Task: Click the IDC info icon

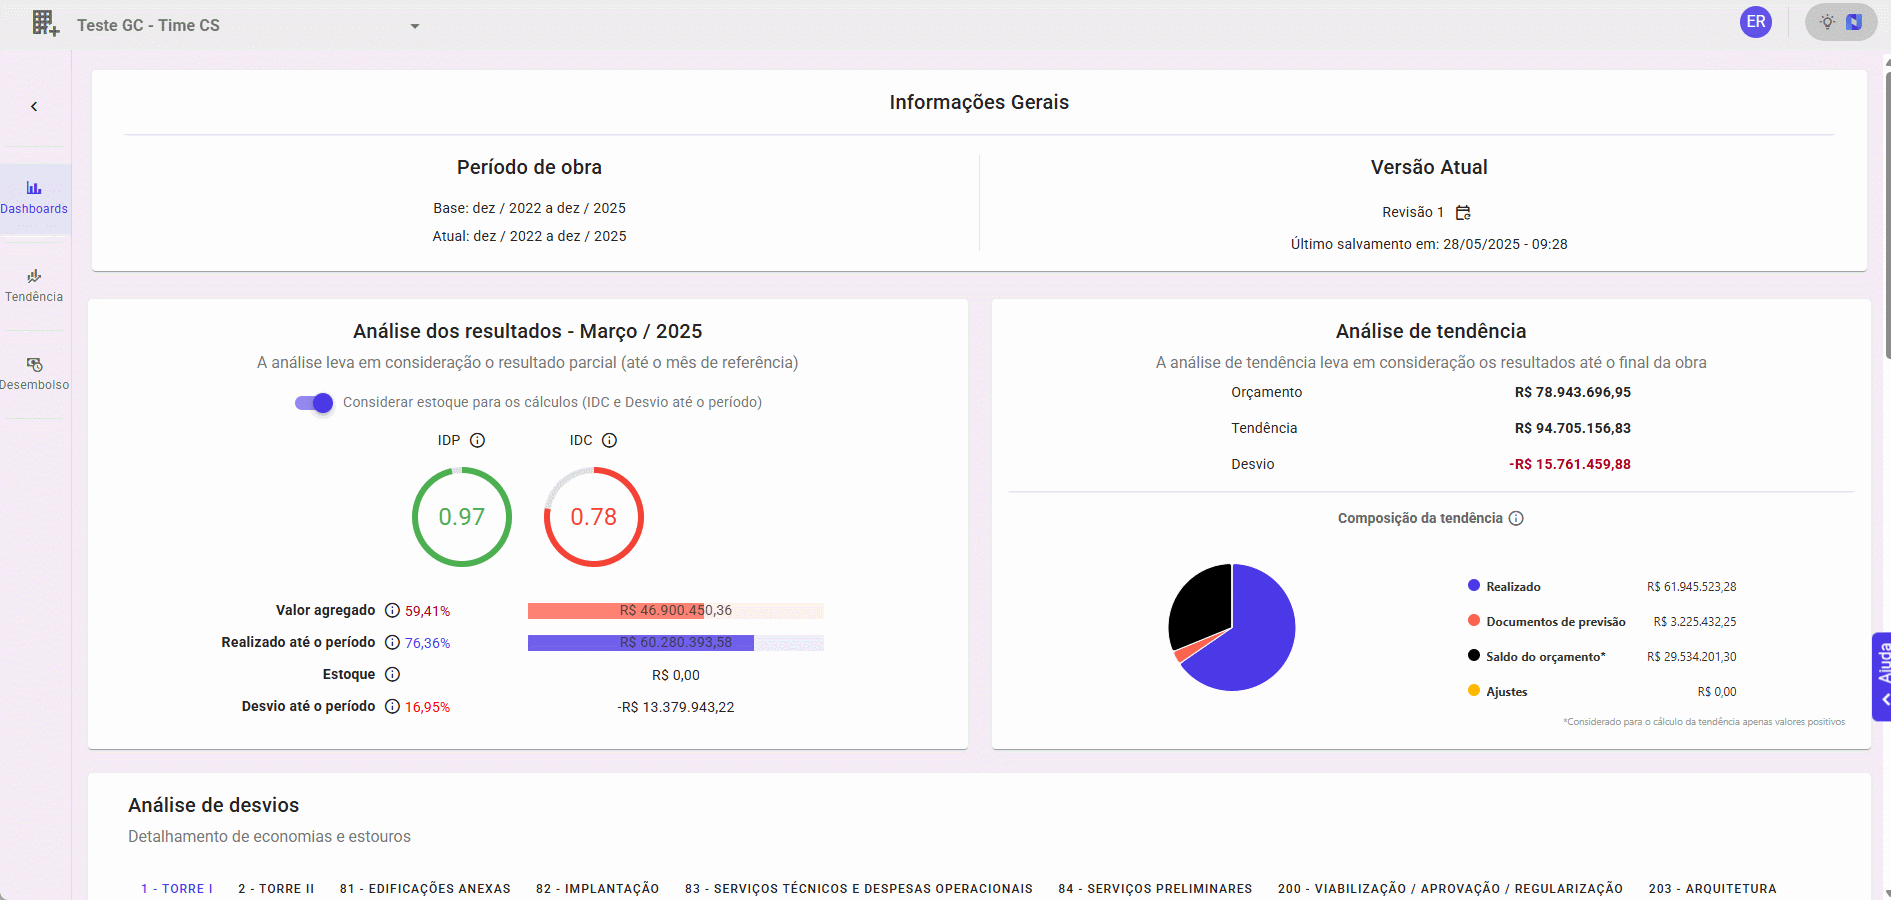Action: pos(610,440)
